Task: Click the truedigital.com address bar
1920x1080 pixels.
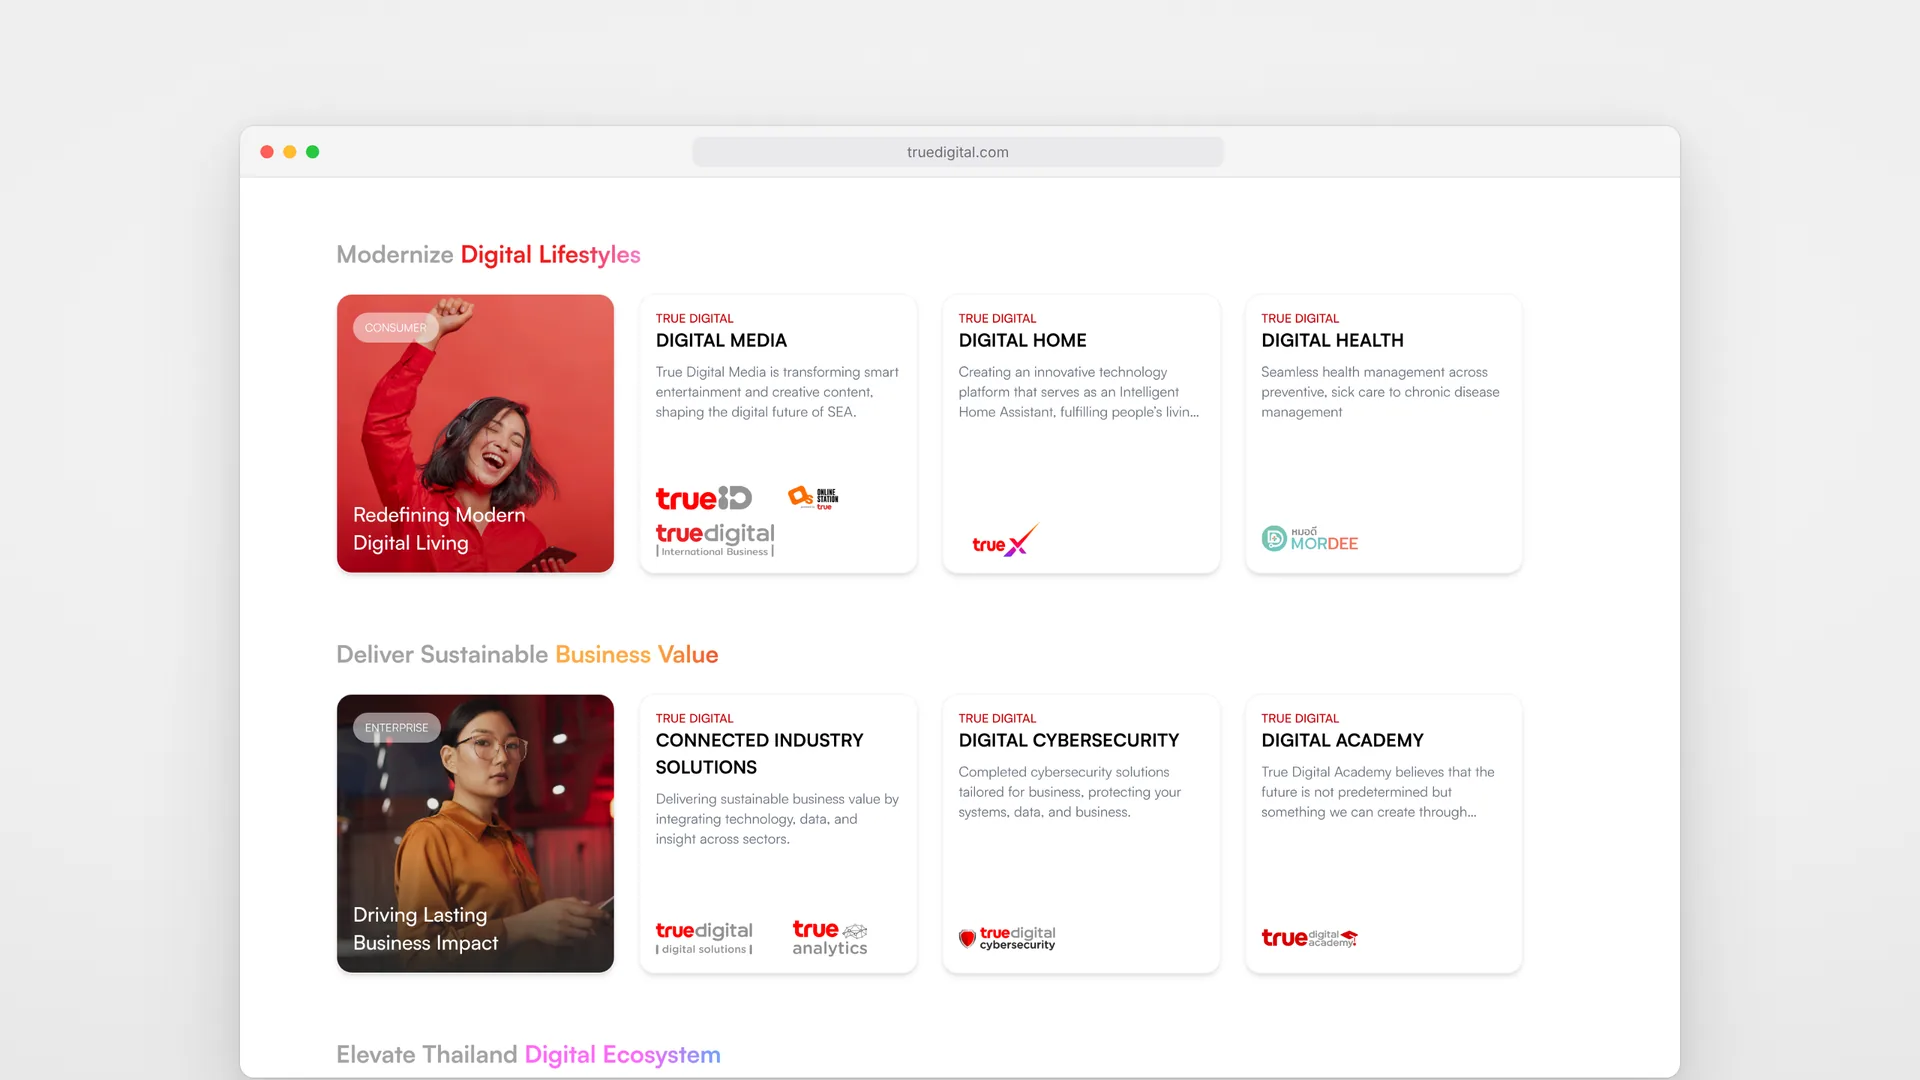Action: [958, 152]
